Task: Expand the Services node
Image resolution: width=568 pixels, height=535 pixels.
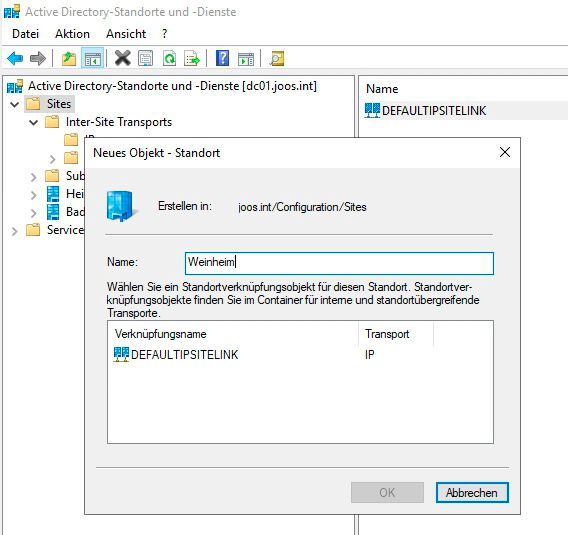Action: tap(14, 231)
